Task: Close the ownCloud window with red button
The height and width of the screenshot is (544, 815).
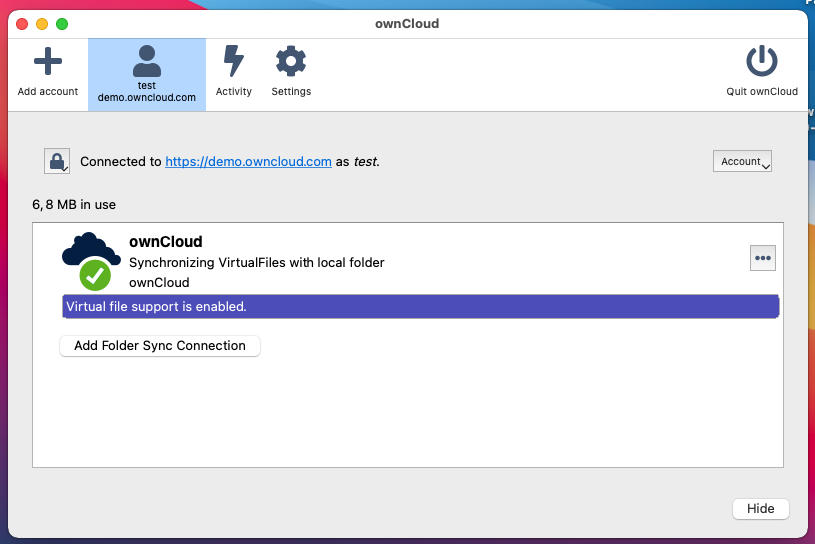Action: pyautogui.click(x=22, y=24)
